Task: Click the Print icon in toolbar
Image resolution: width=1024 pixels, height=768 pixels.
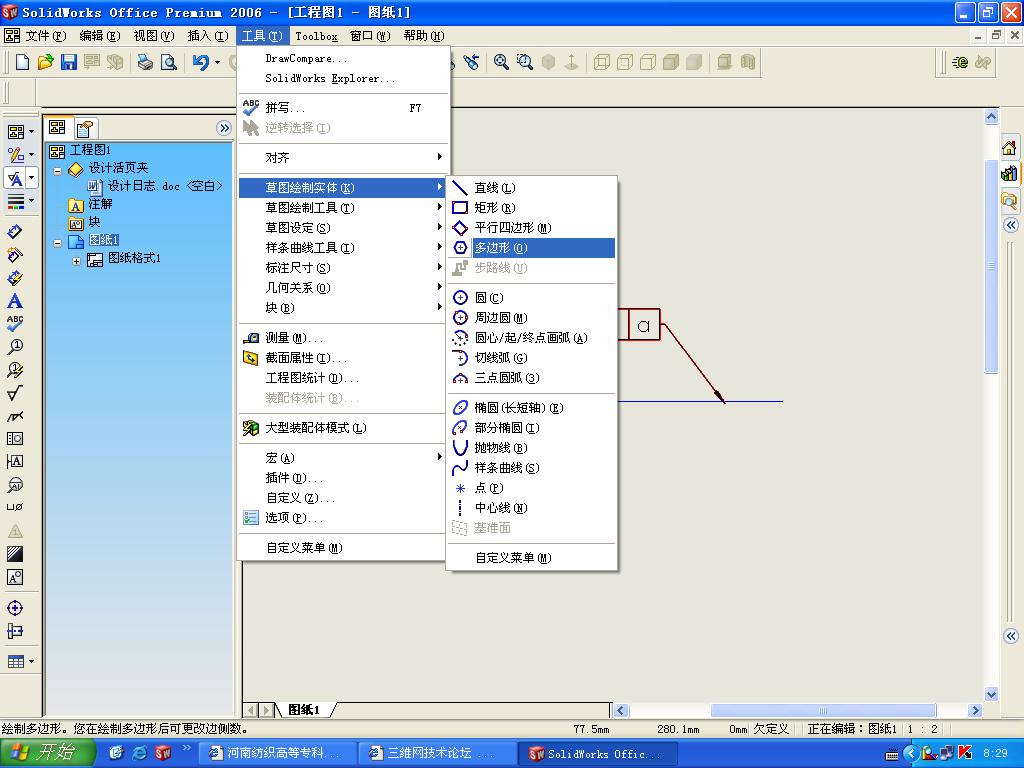Action: tap(145, 62)
